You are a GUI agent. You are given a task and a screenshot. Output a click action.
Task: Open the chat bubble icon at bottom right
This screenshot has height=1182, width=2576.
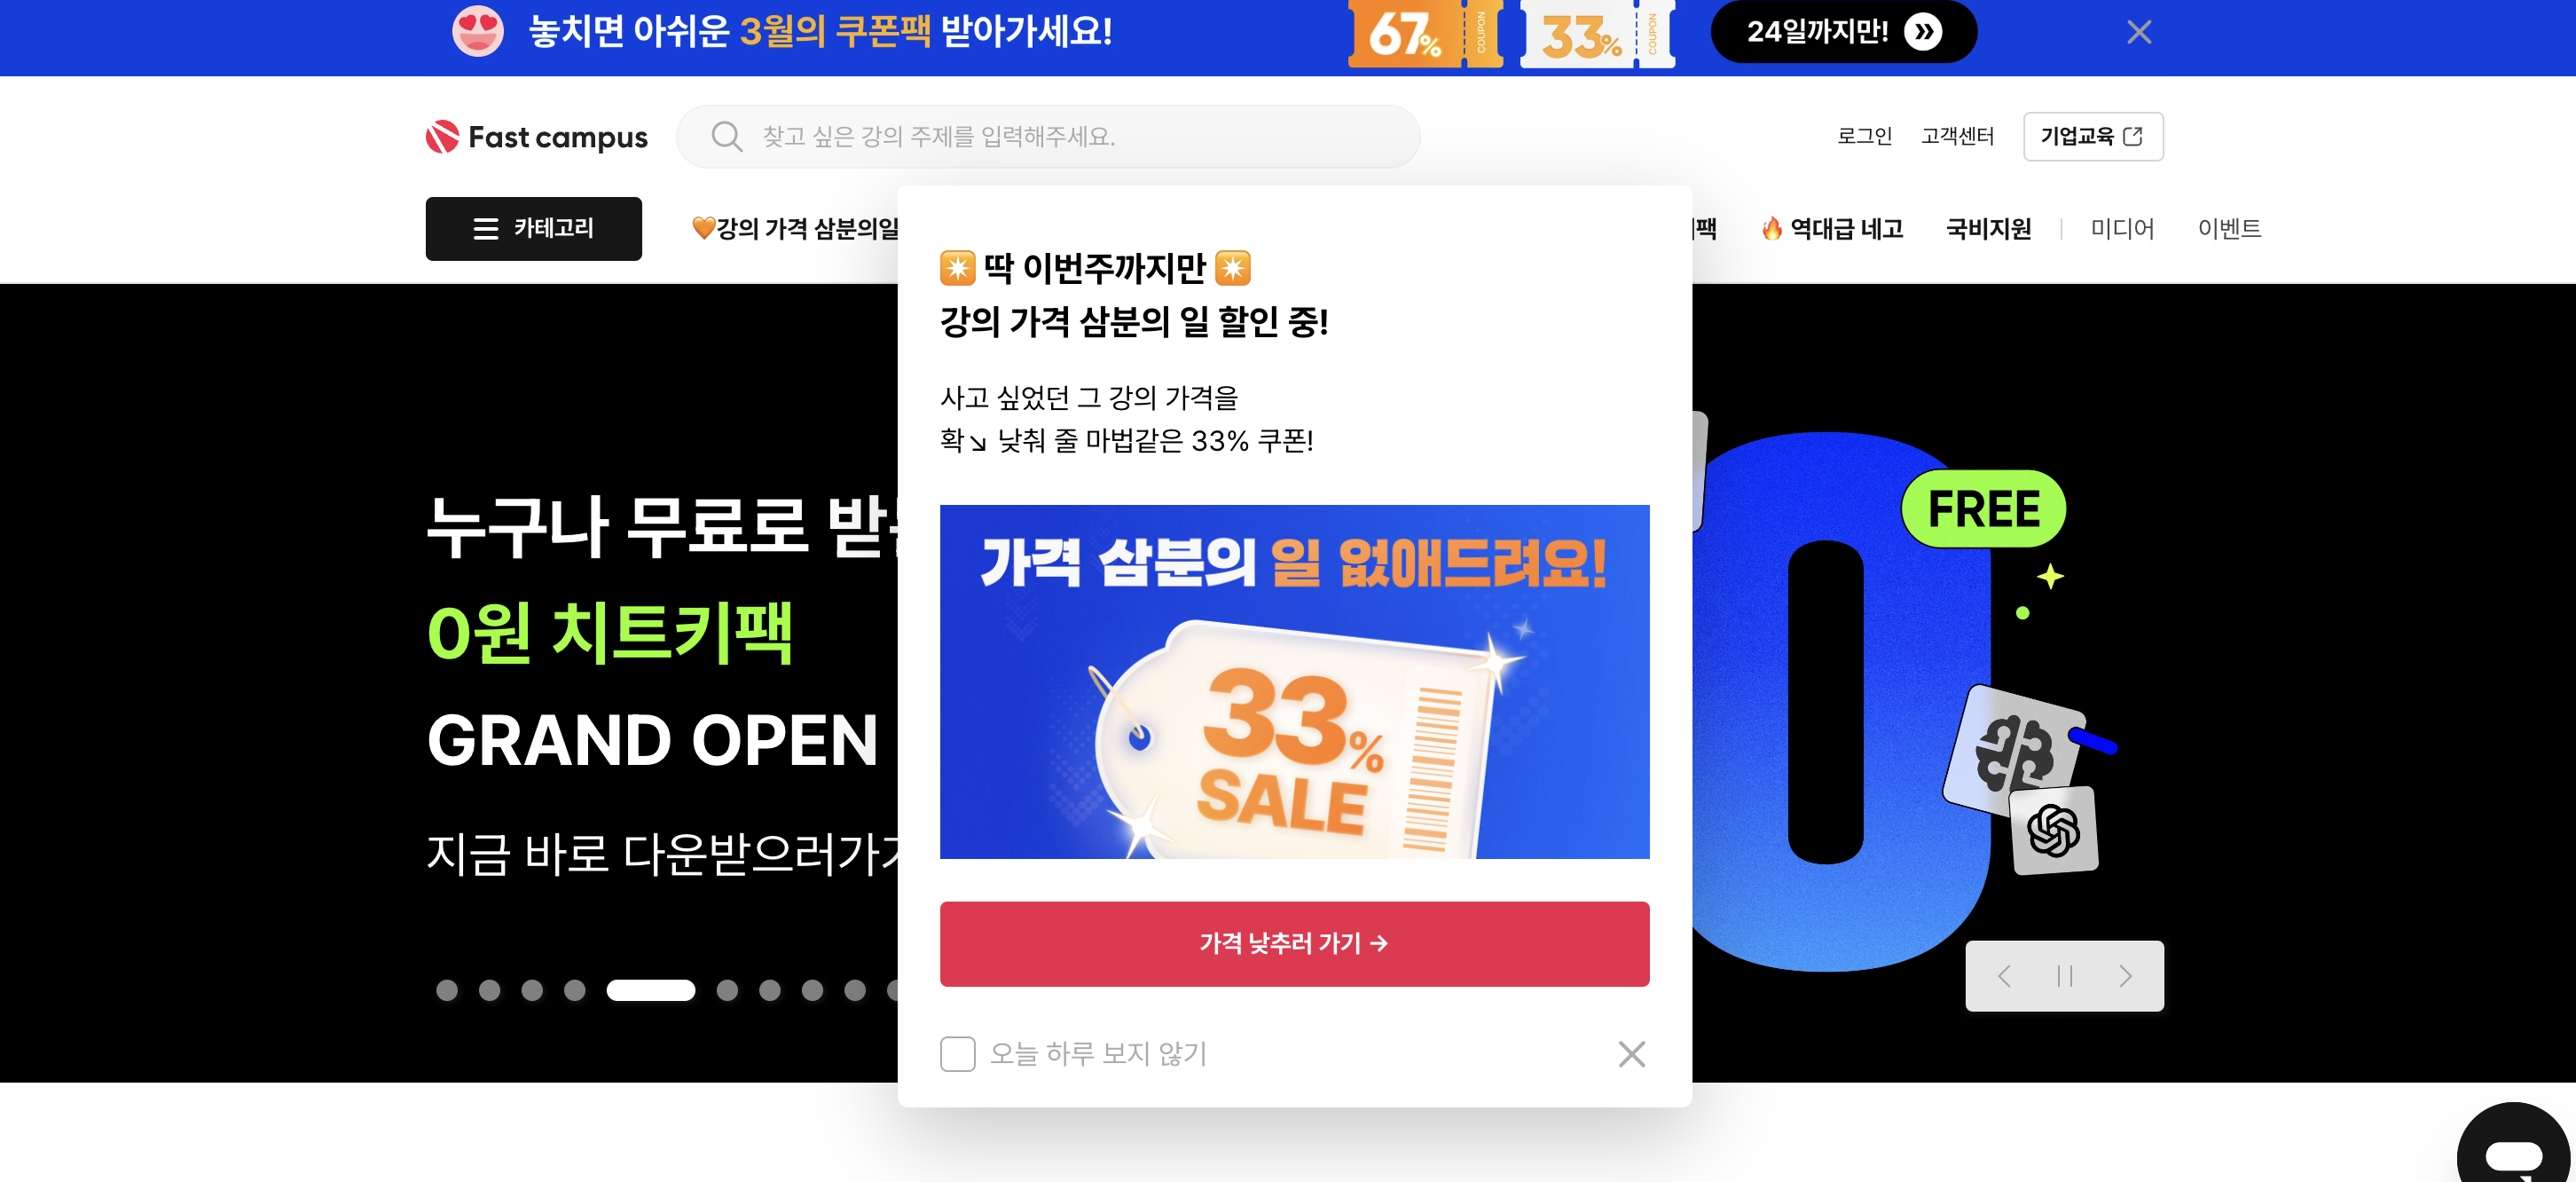pos(2513,1150)
